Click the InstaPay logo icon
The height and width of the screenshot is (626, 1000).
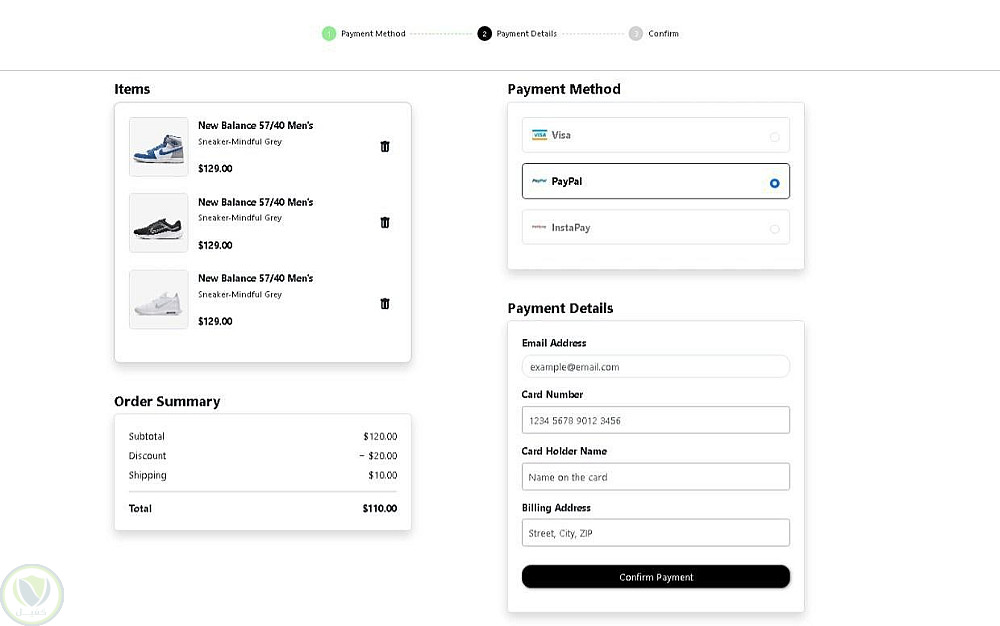coord(539,228)
